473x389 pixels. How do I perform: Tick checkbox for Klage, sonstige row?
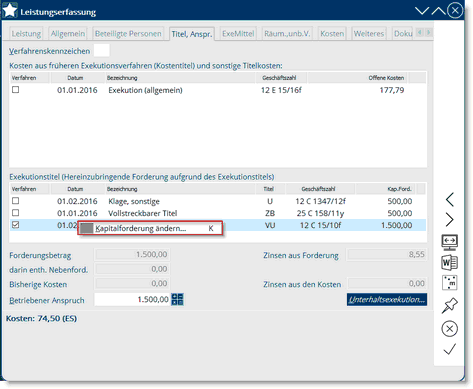point(15,201)
